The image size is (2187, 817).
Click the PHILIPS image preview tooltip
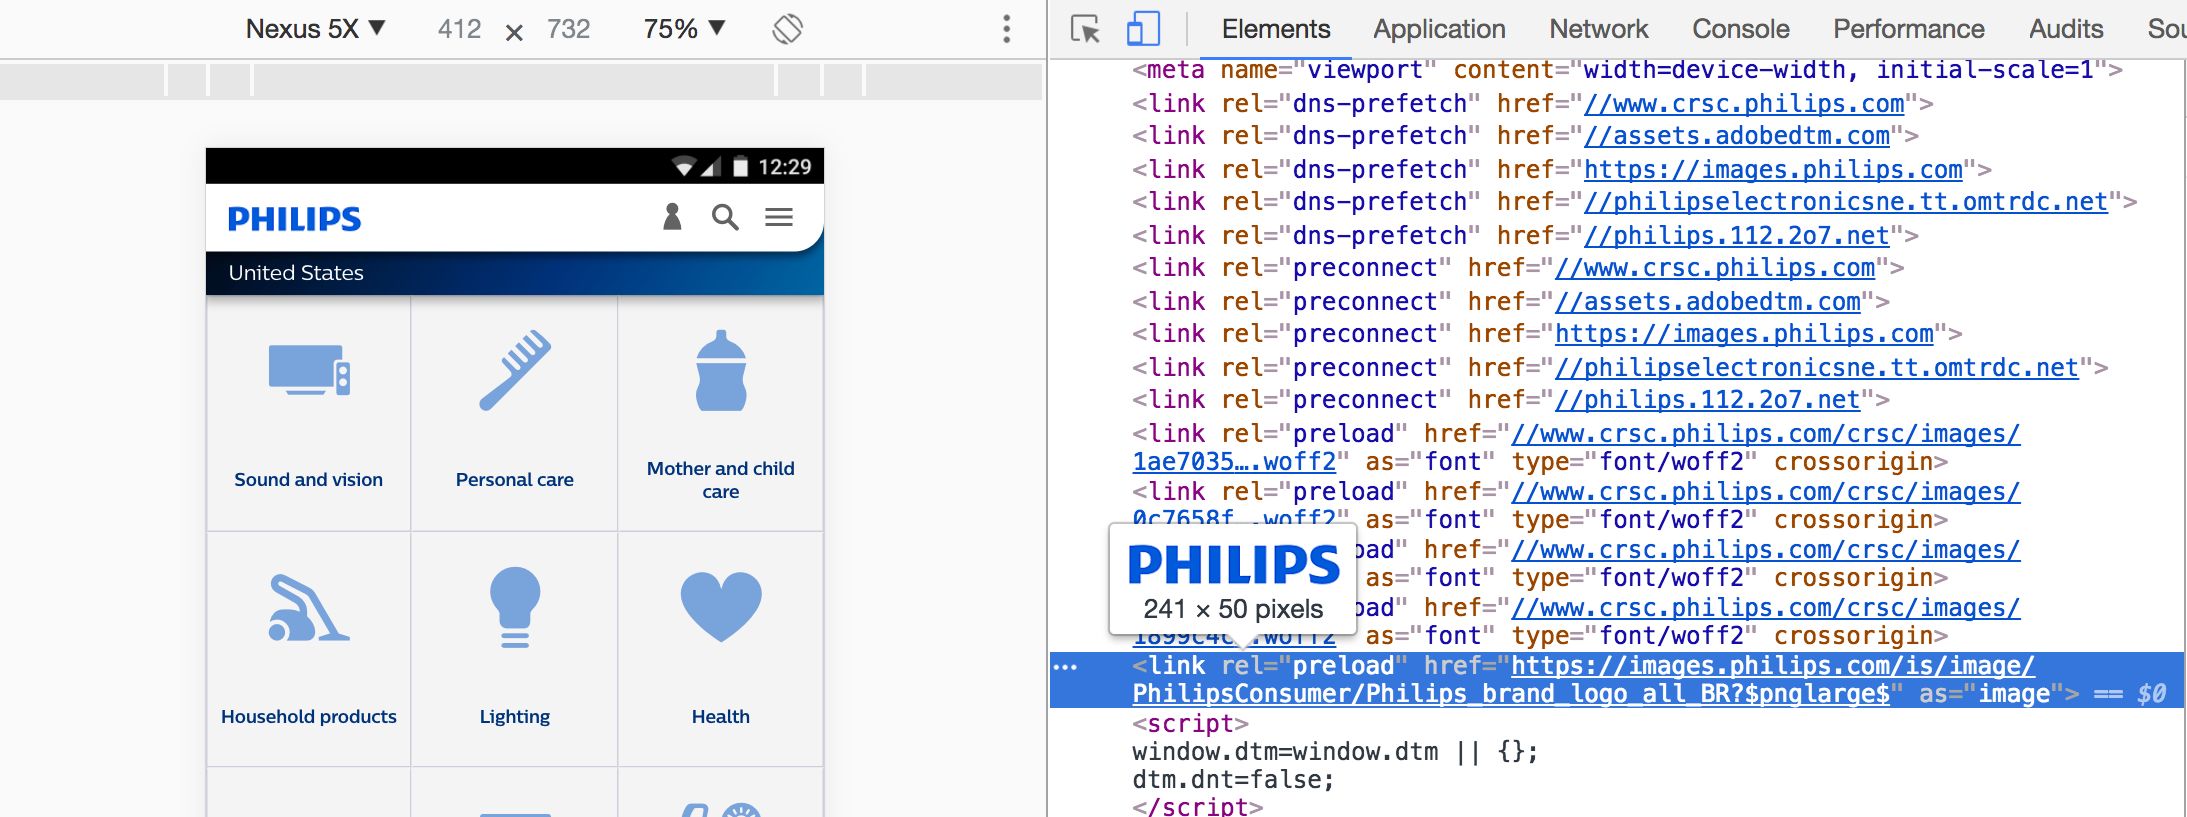[x=1233, y=579]
